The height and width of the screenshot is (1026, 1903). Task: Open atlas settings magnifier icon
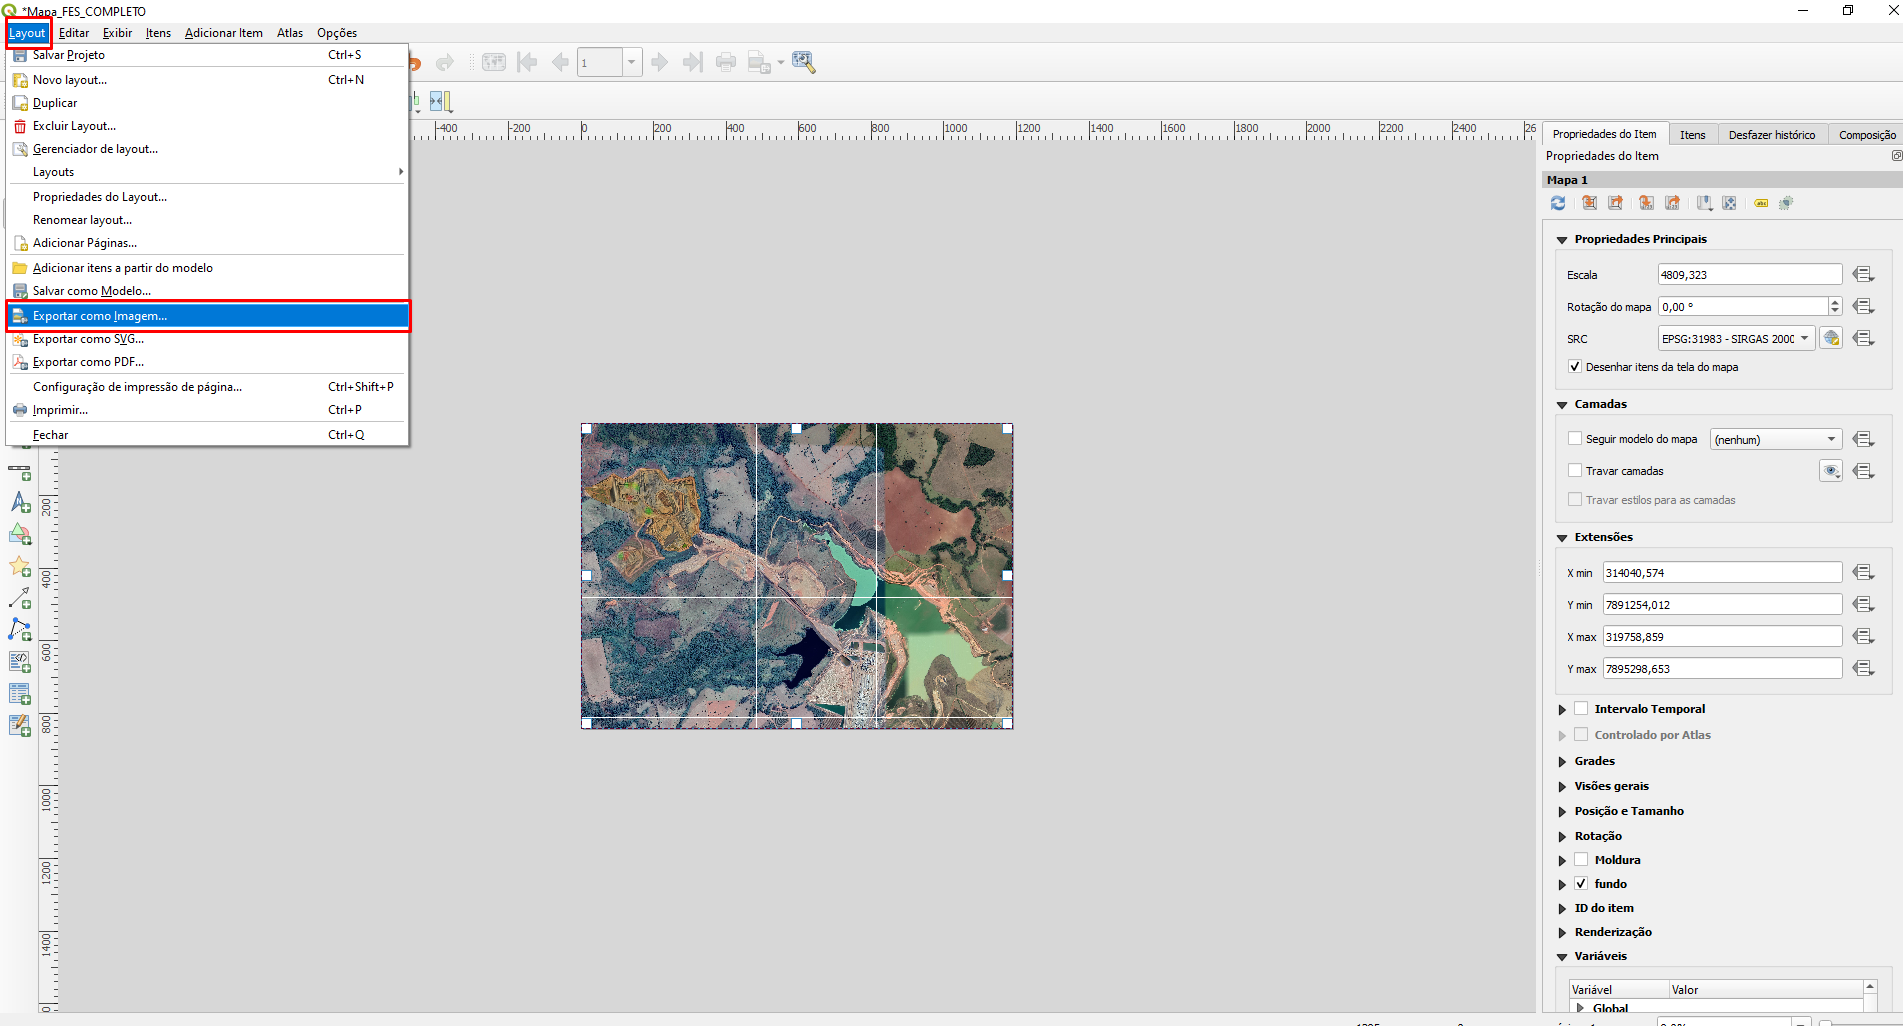(804, 63)
